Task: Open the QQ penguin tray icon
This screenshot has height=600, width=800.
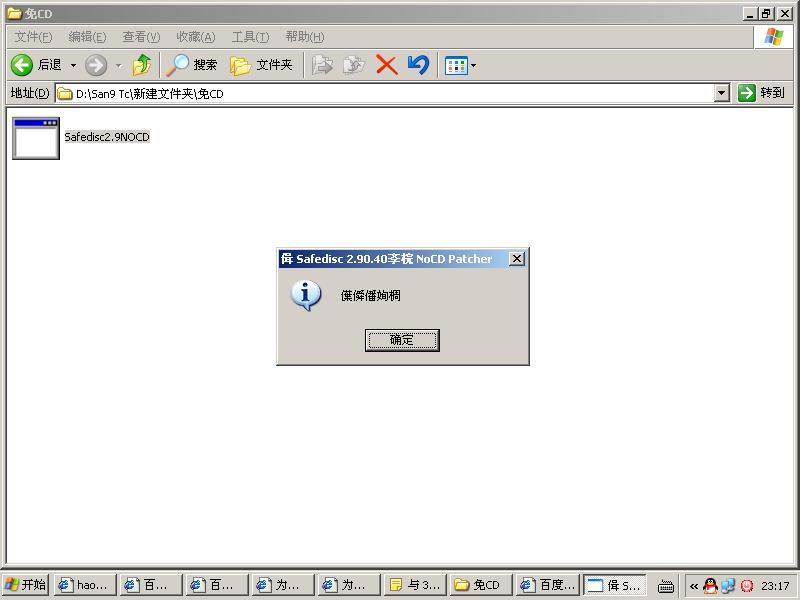Action: click(710, 586)
